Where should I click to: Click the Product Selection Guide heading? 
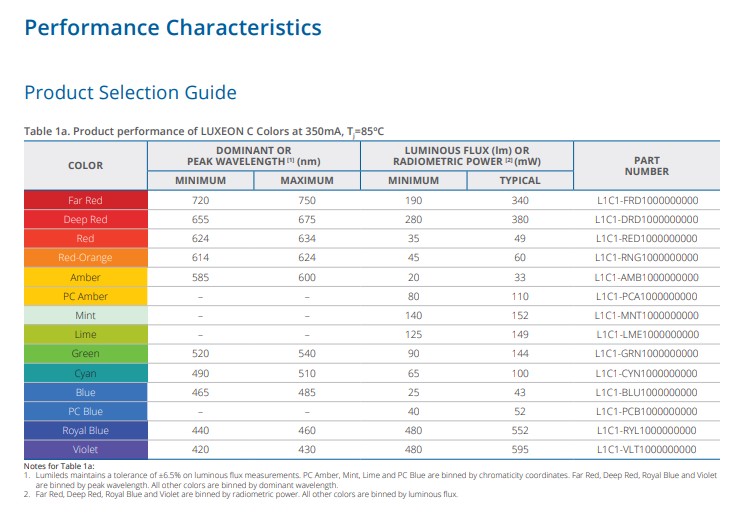coord(130,93)
